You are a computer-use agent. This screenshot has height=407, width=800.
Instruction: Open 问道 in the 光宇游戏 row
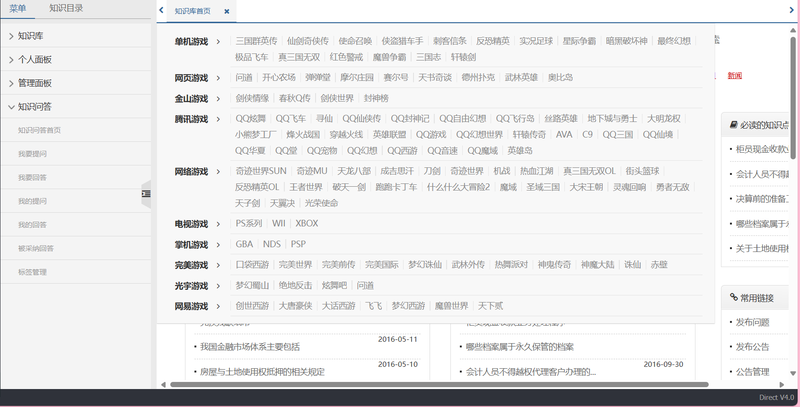tap(365, 285)
